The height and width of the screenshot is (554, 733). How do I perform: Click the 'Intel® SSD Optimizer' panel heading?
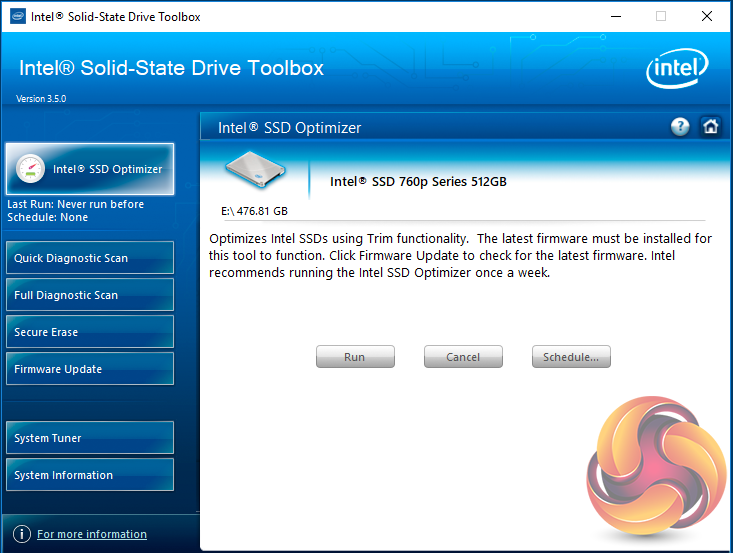[289, 128]
